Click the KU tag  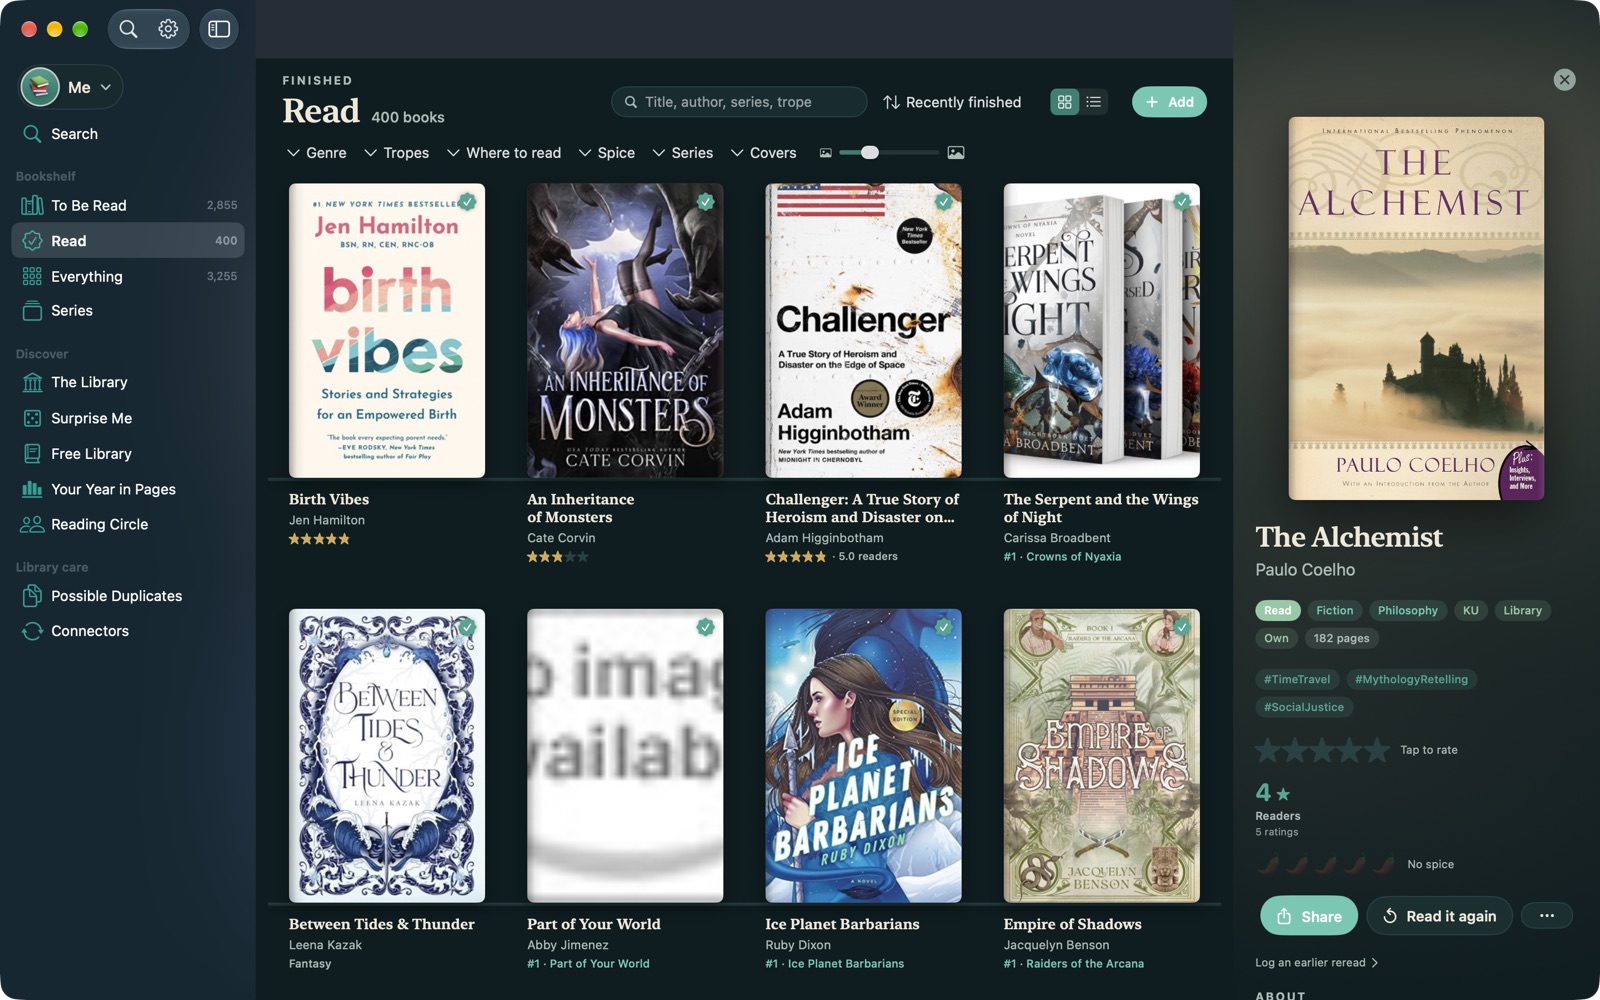pos(1470,610)
